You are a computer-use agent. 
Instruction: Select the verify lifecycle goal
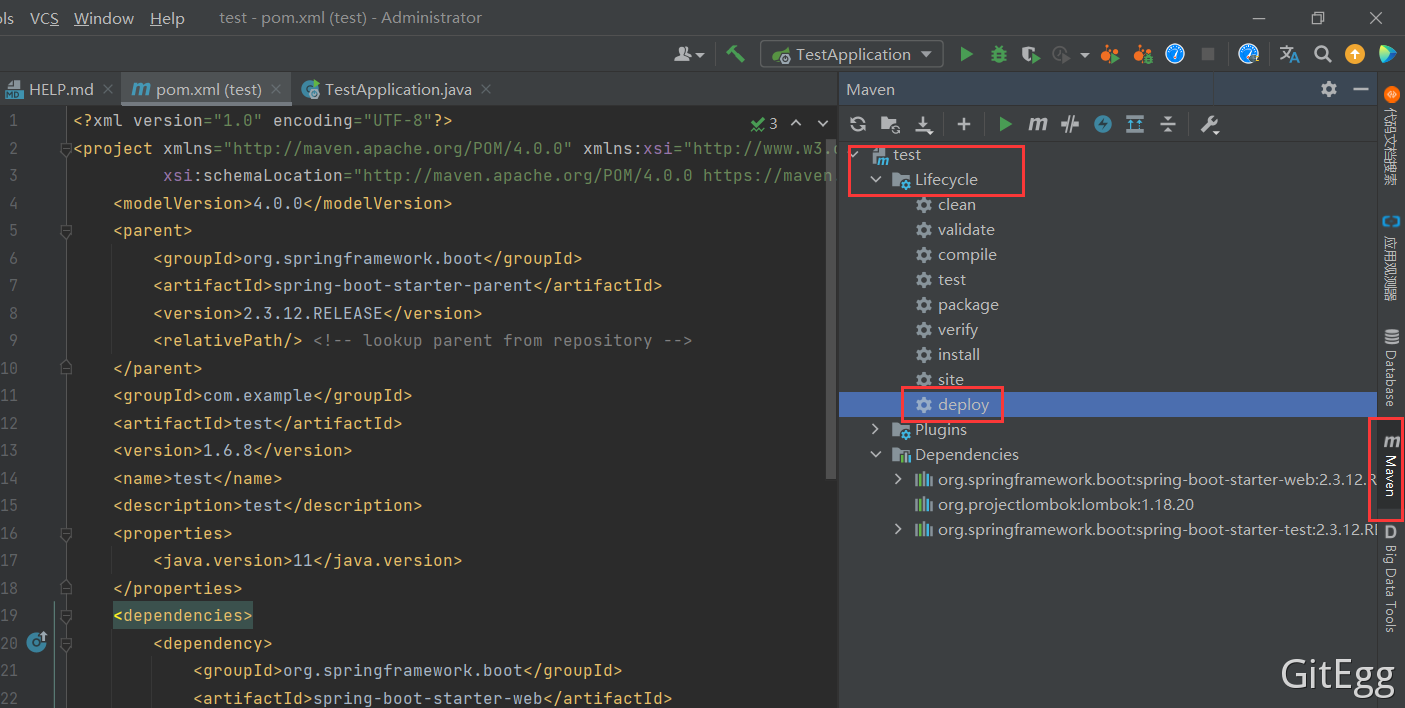(x=947, y=329)
